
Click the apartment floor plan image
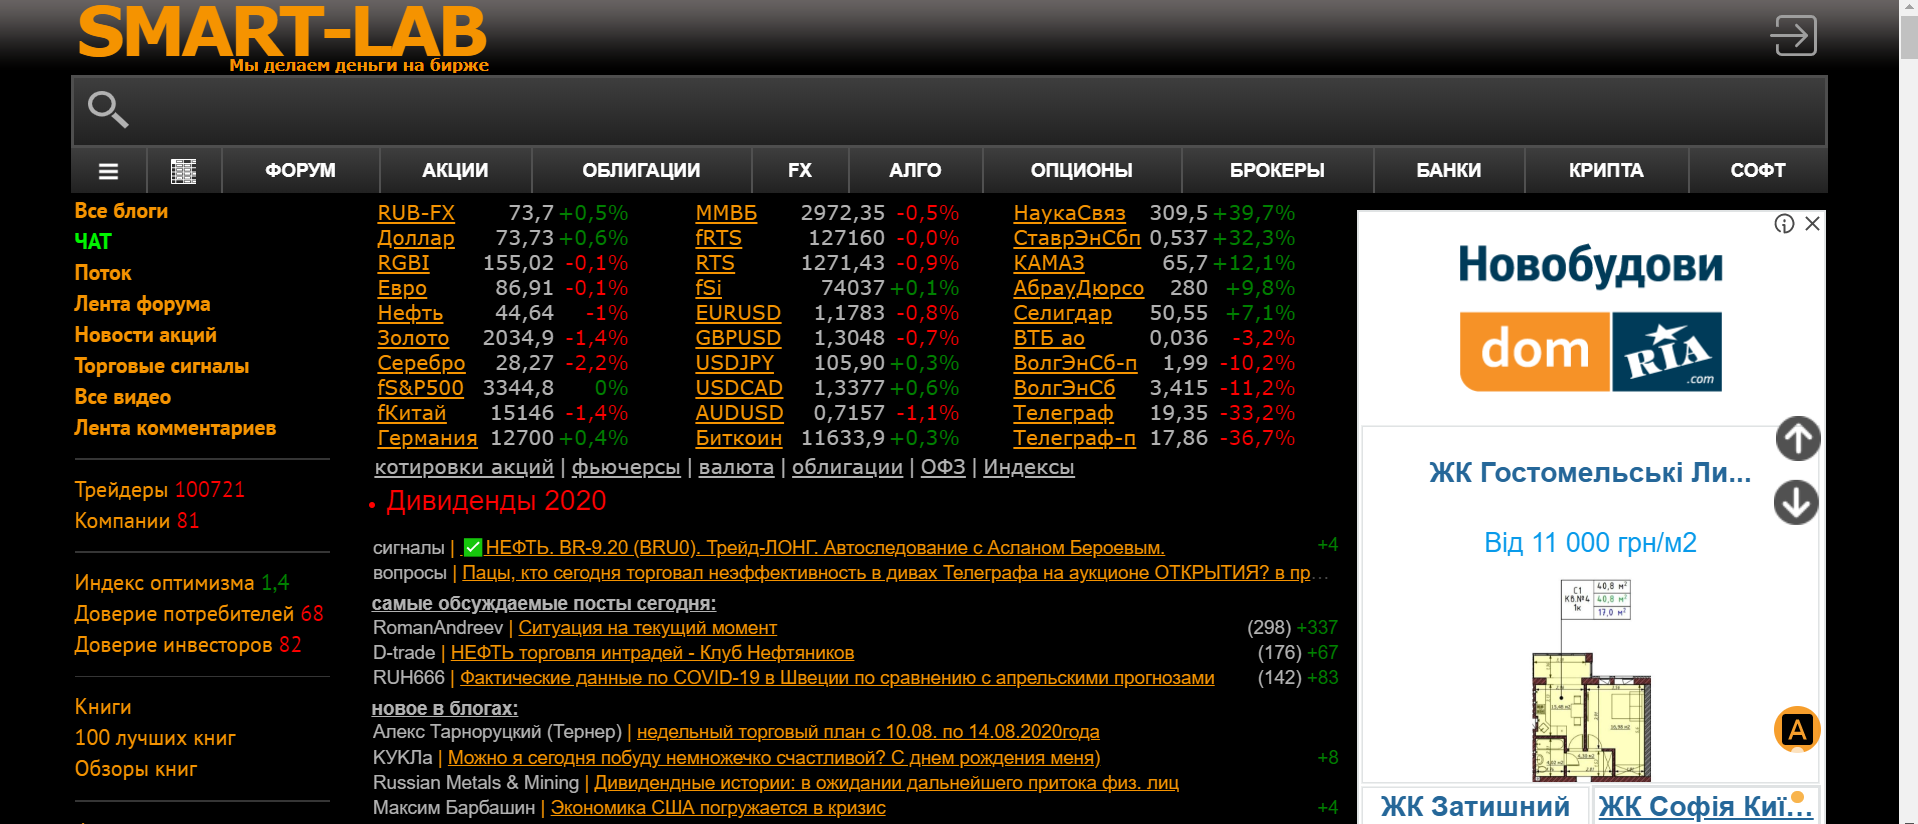[1591, 680]
